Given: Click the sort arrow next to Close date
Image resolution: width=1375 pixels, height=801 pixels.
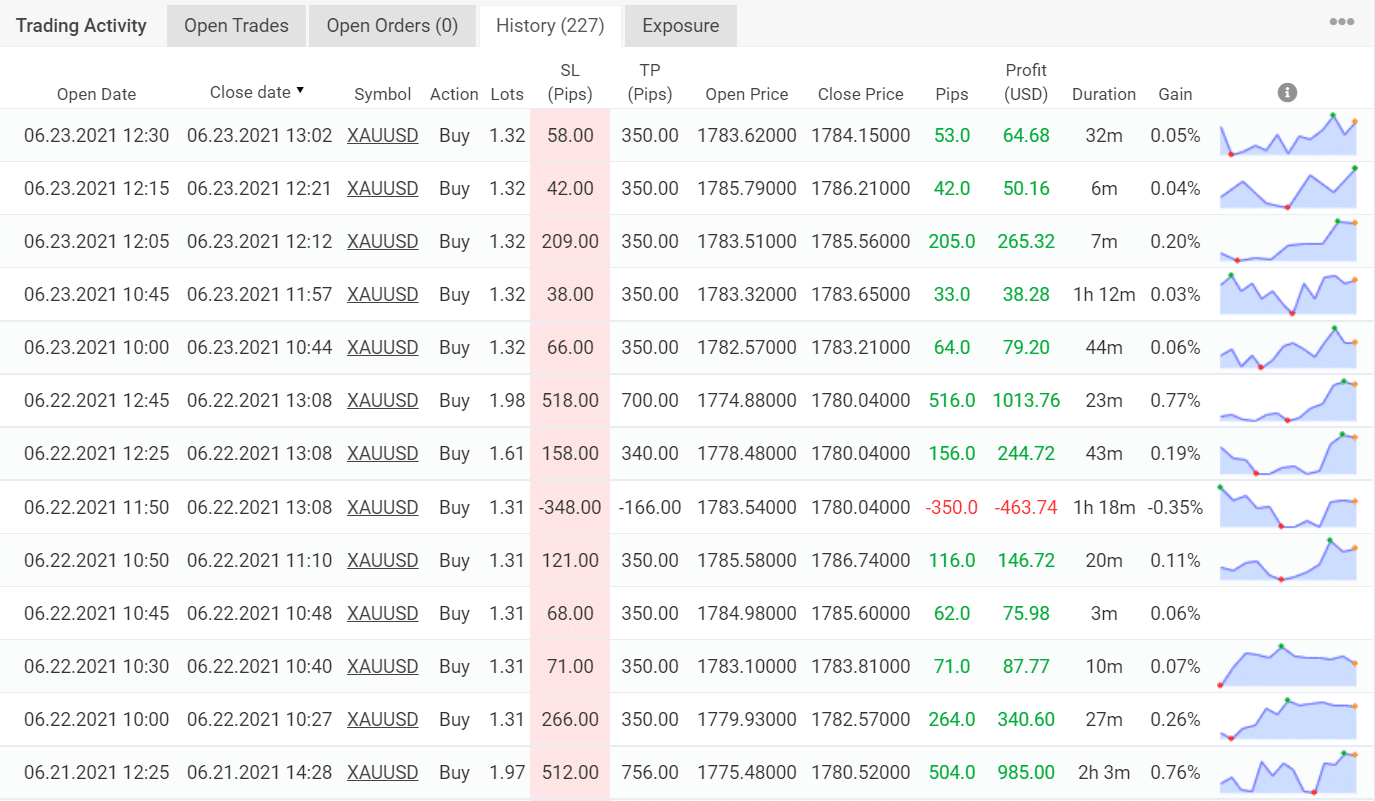Looking at the screenshot, I should tap(301, 91).
